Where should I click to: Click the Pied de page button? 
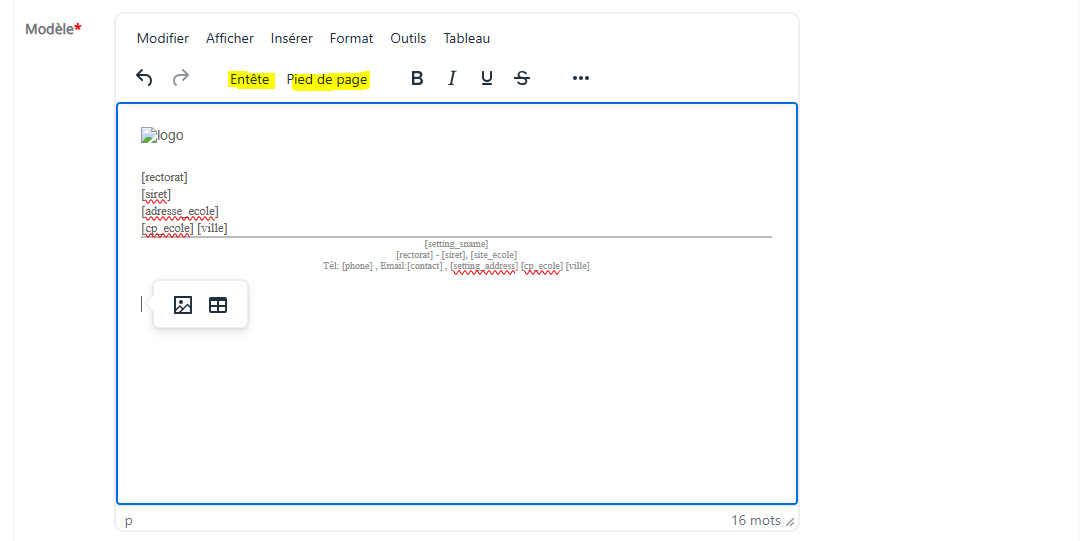click(328, 80)
